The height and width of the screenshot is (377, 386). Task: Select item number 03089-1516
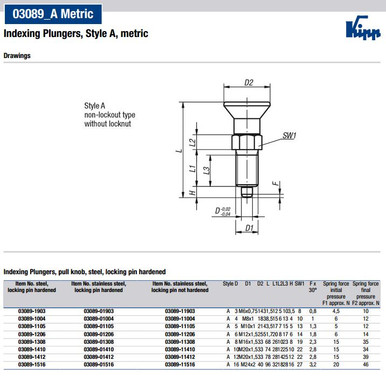tap(32, 365)
